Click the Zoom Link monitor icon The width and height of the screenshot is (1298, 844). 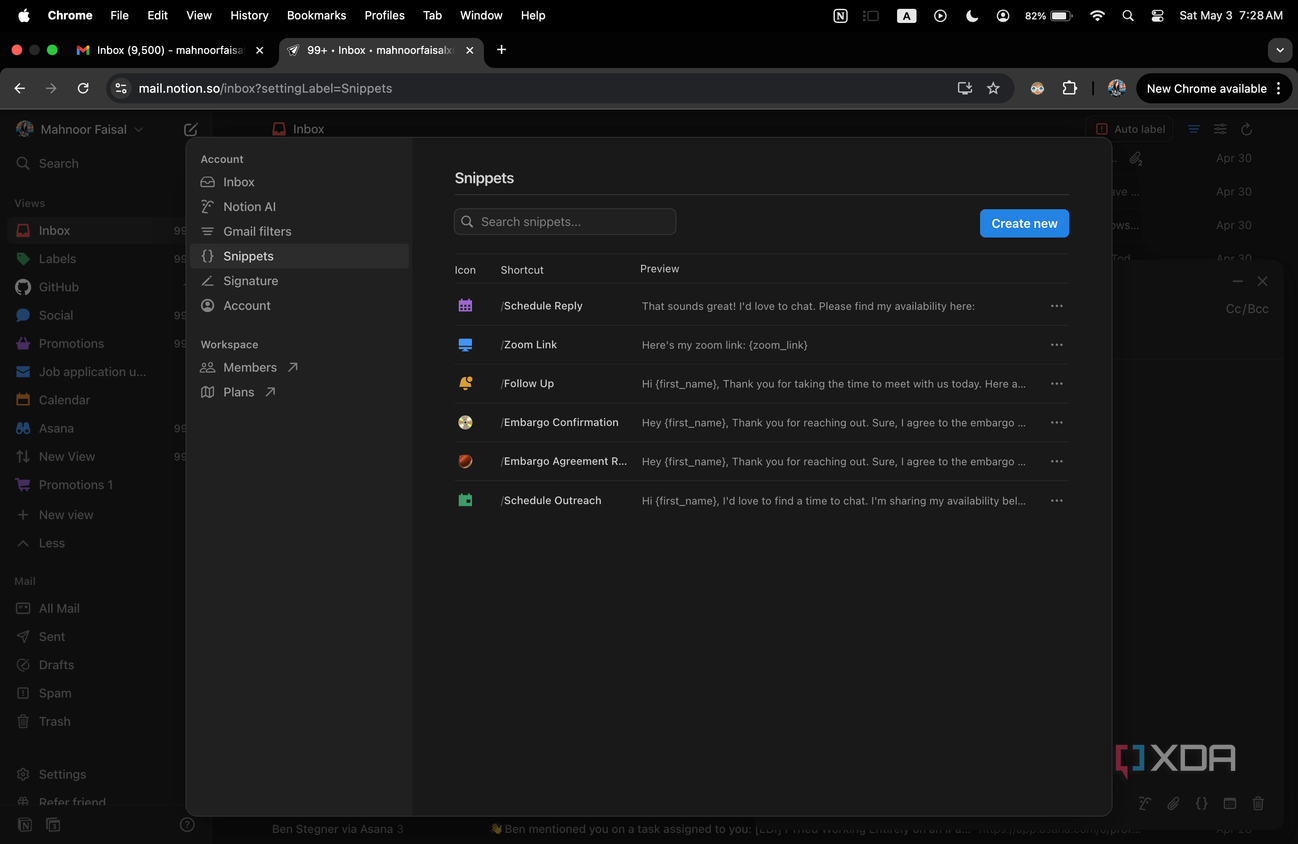point(465,345)
